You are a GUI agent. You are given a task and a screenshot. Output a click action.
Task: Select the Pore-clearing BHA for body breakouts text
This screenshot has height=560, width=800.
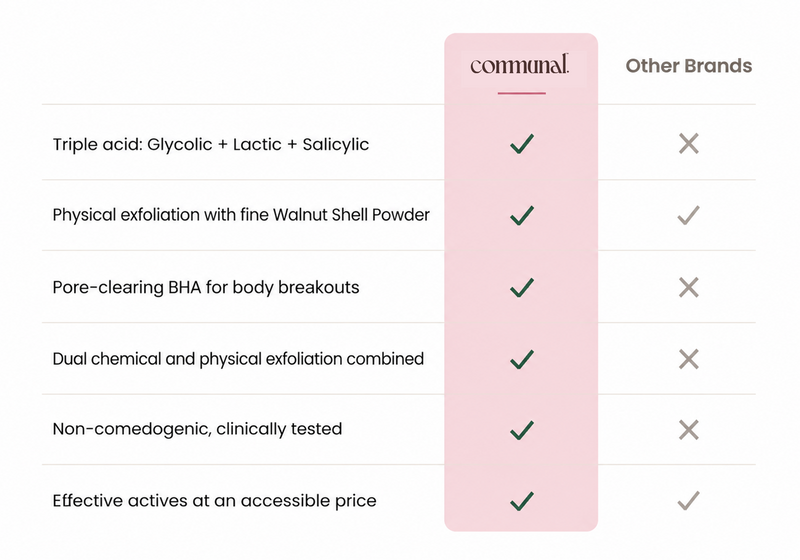point(206,288)
